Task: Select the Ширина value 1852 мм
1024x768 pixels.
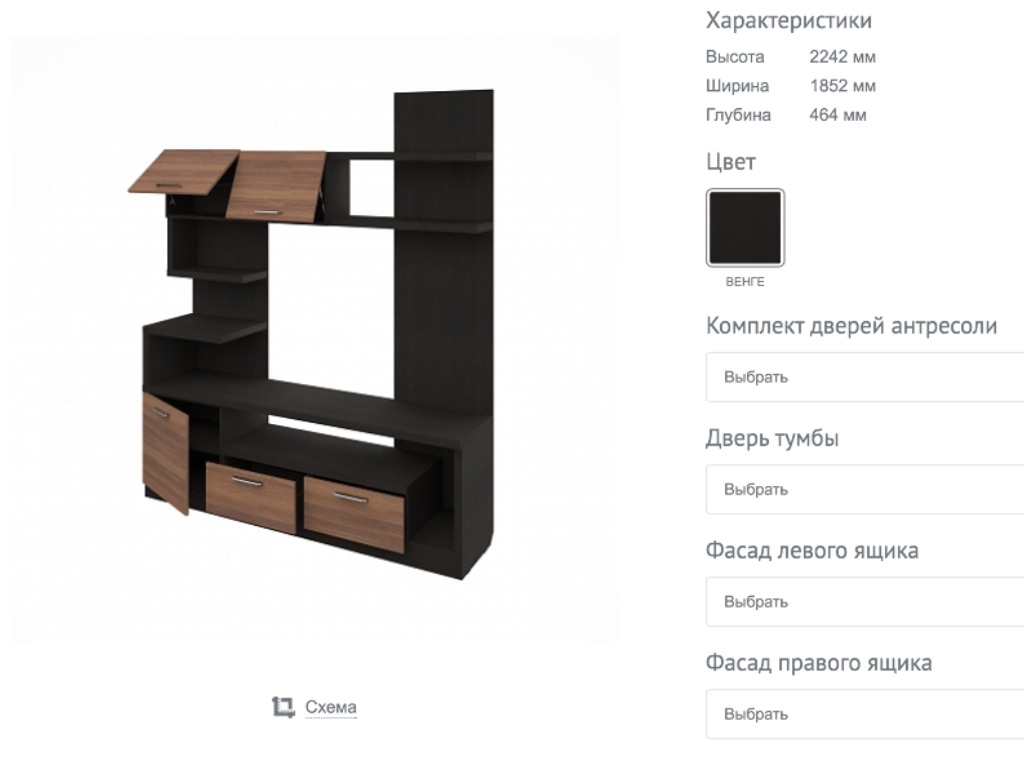Action: click(842, 86)
